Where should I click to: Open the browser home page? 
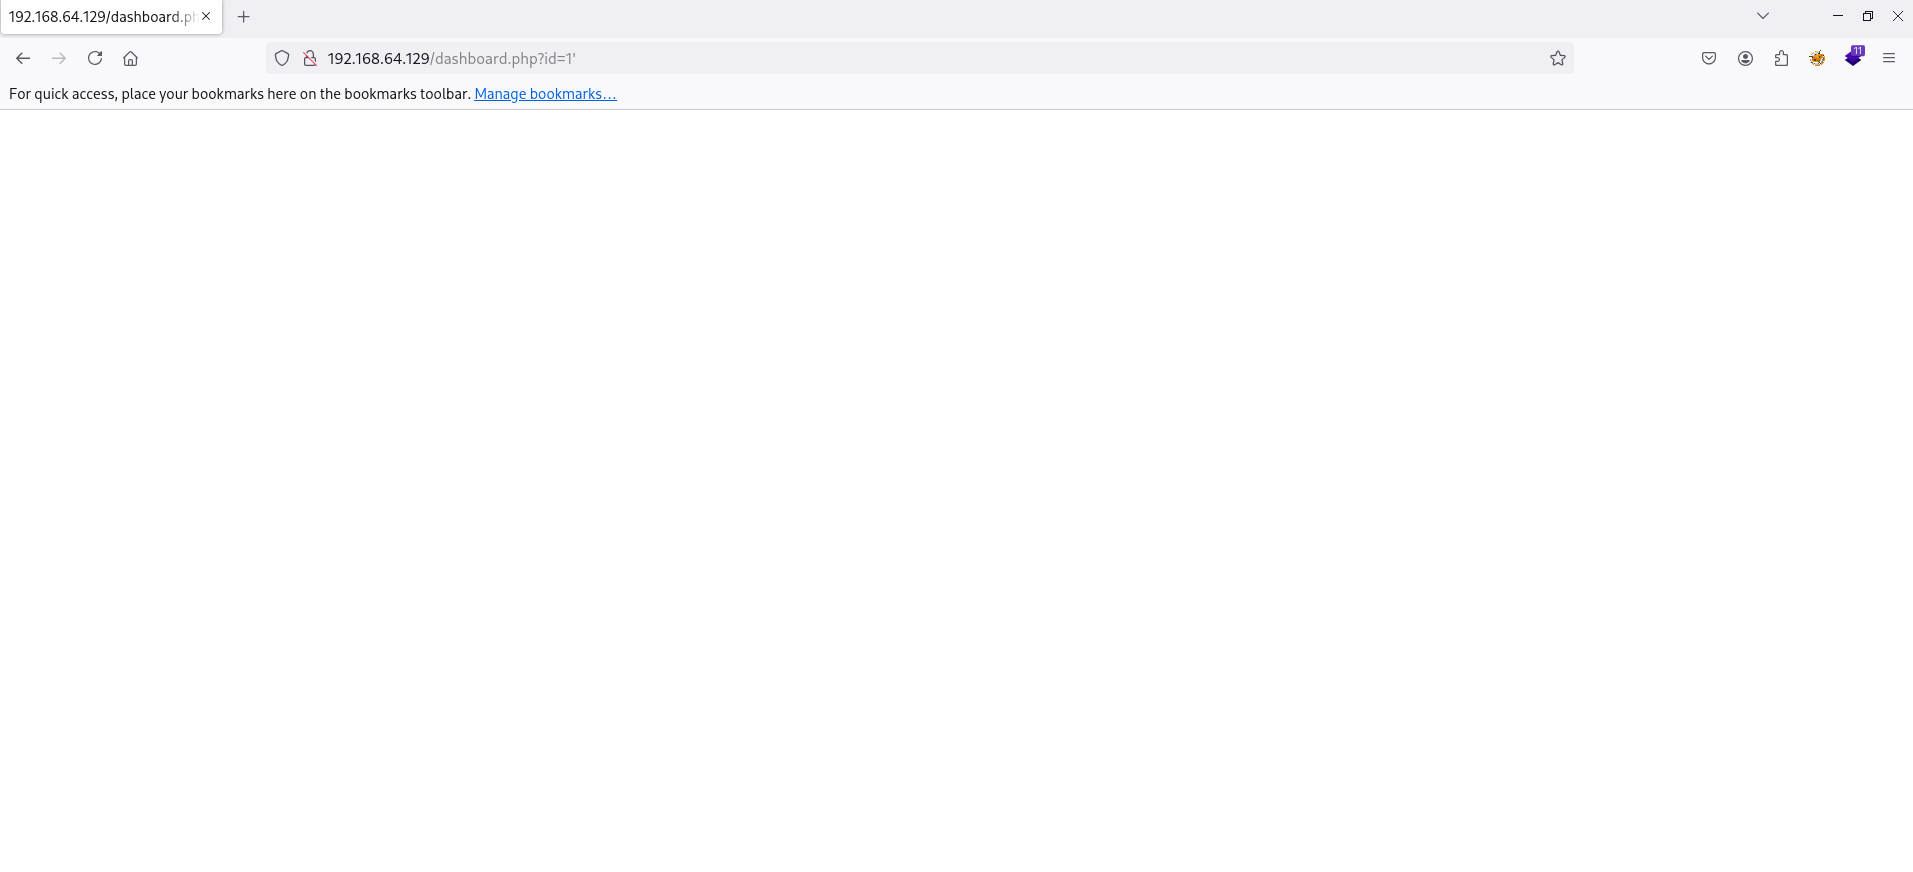pyautogui.click(x=130, y=58)
